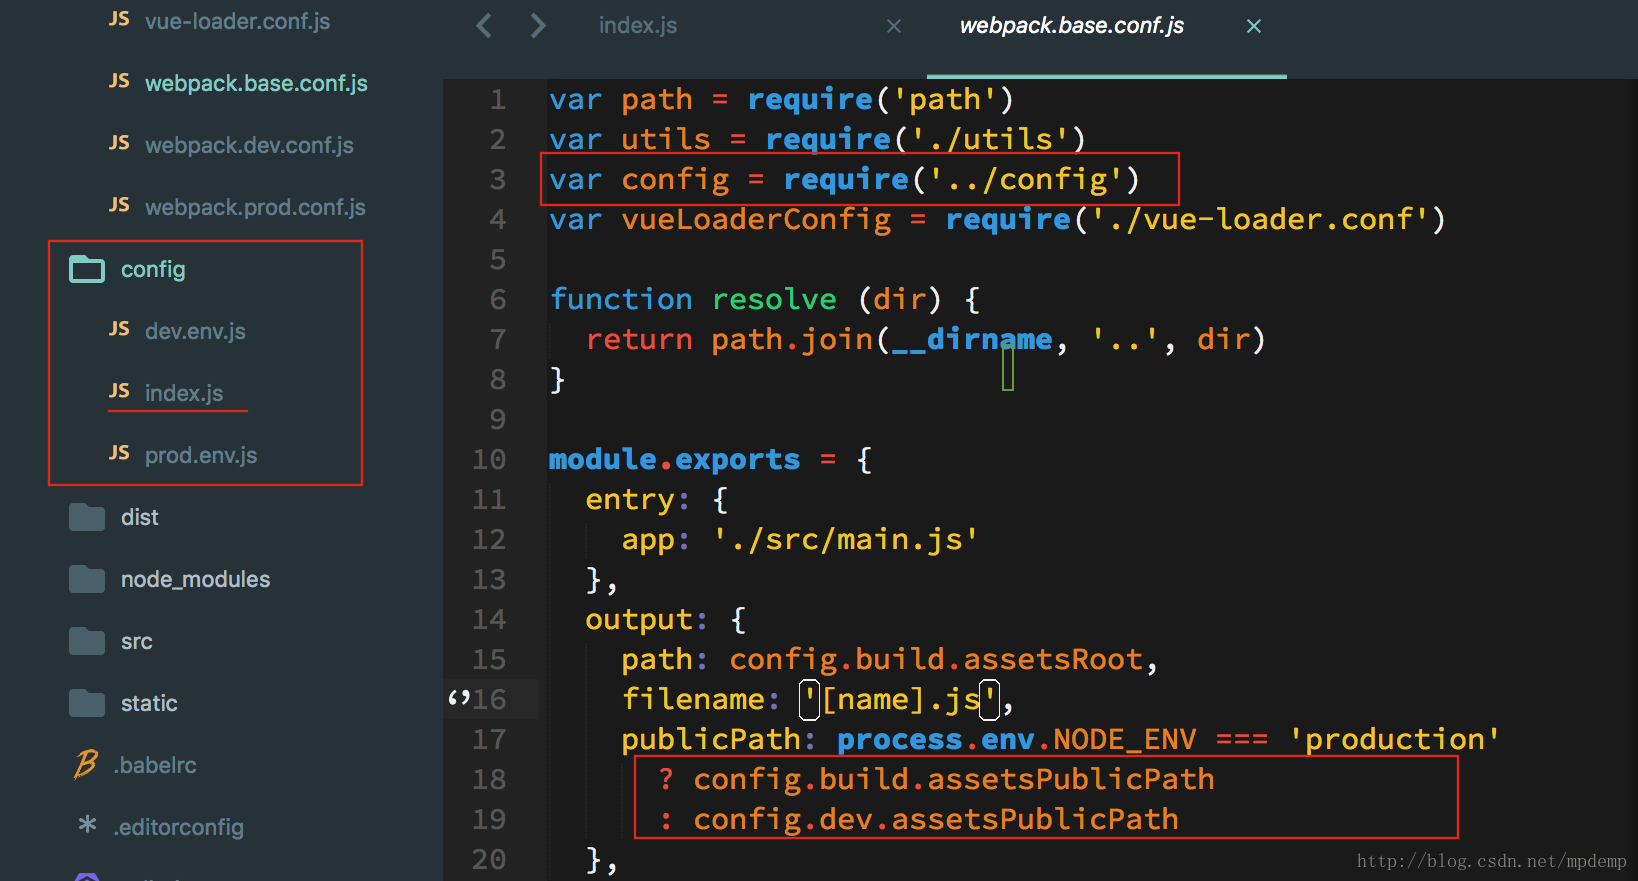
Task: Open the .editorconfig file
Action: click(x=179, y=827)
